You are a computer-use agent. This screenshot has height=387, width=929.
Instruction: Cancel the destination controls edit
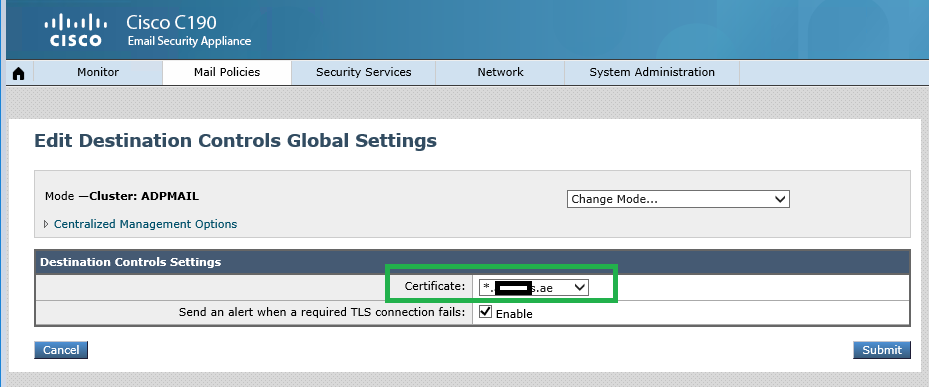[x=61, y=350]
